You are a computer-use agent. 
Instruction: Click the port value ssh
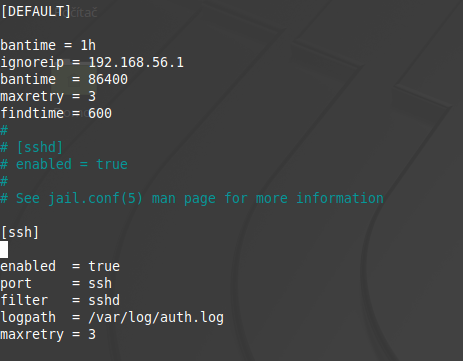(100, 283)
